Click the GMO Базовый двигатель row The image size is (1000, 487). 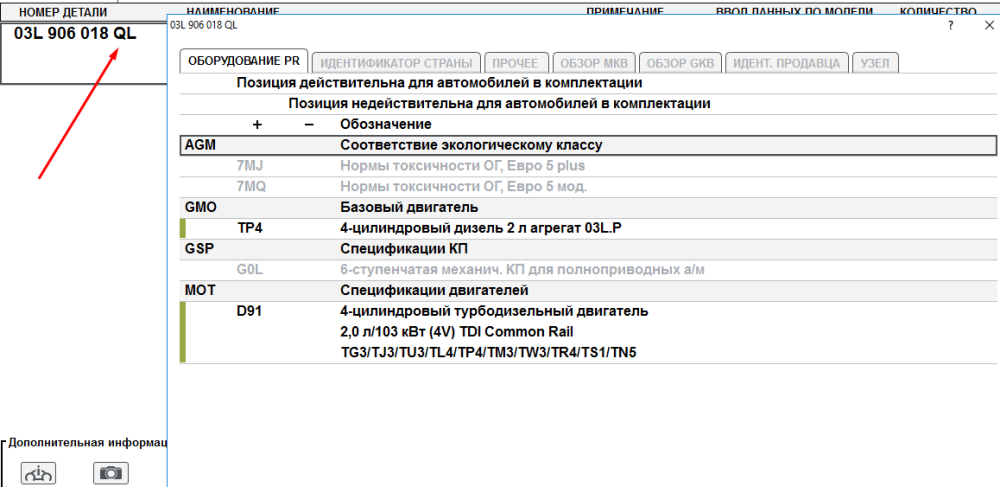coord(588,208)
